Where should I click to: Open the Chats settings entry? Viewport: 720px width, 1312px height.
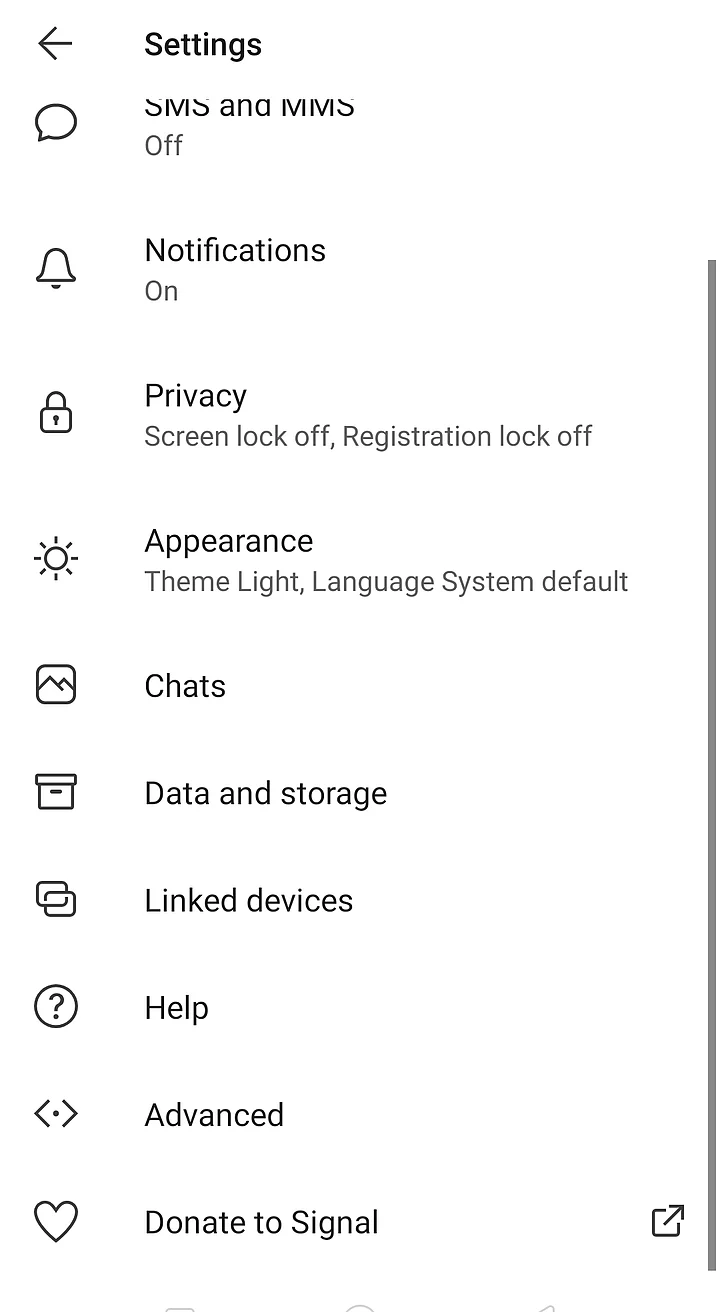185,686
